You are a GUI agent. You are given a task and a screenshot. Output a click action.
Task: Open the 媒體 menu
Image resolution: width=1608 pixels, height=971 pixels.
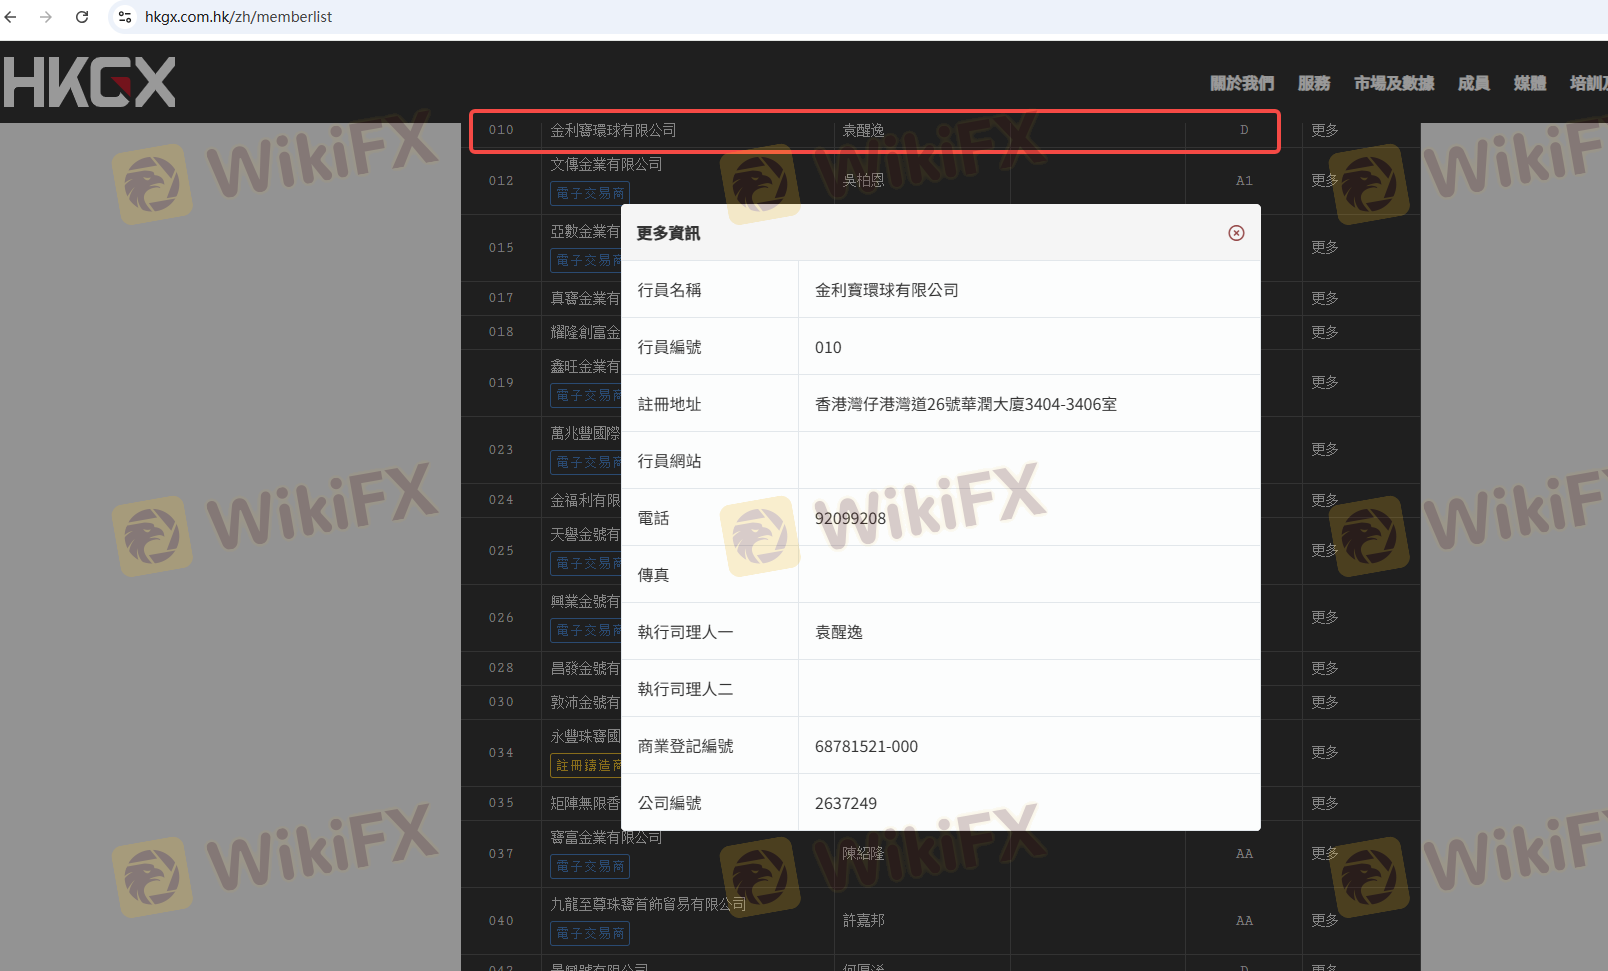click(1529, 84)
